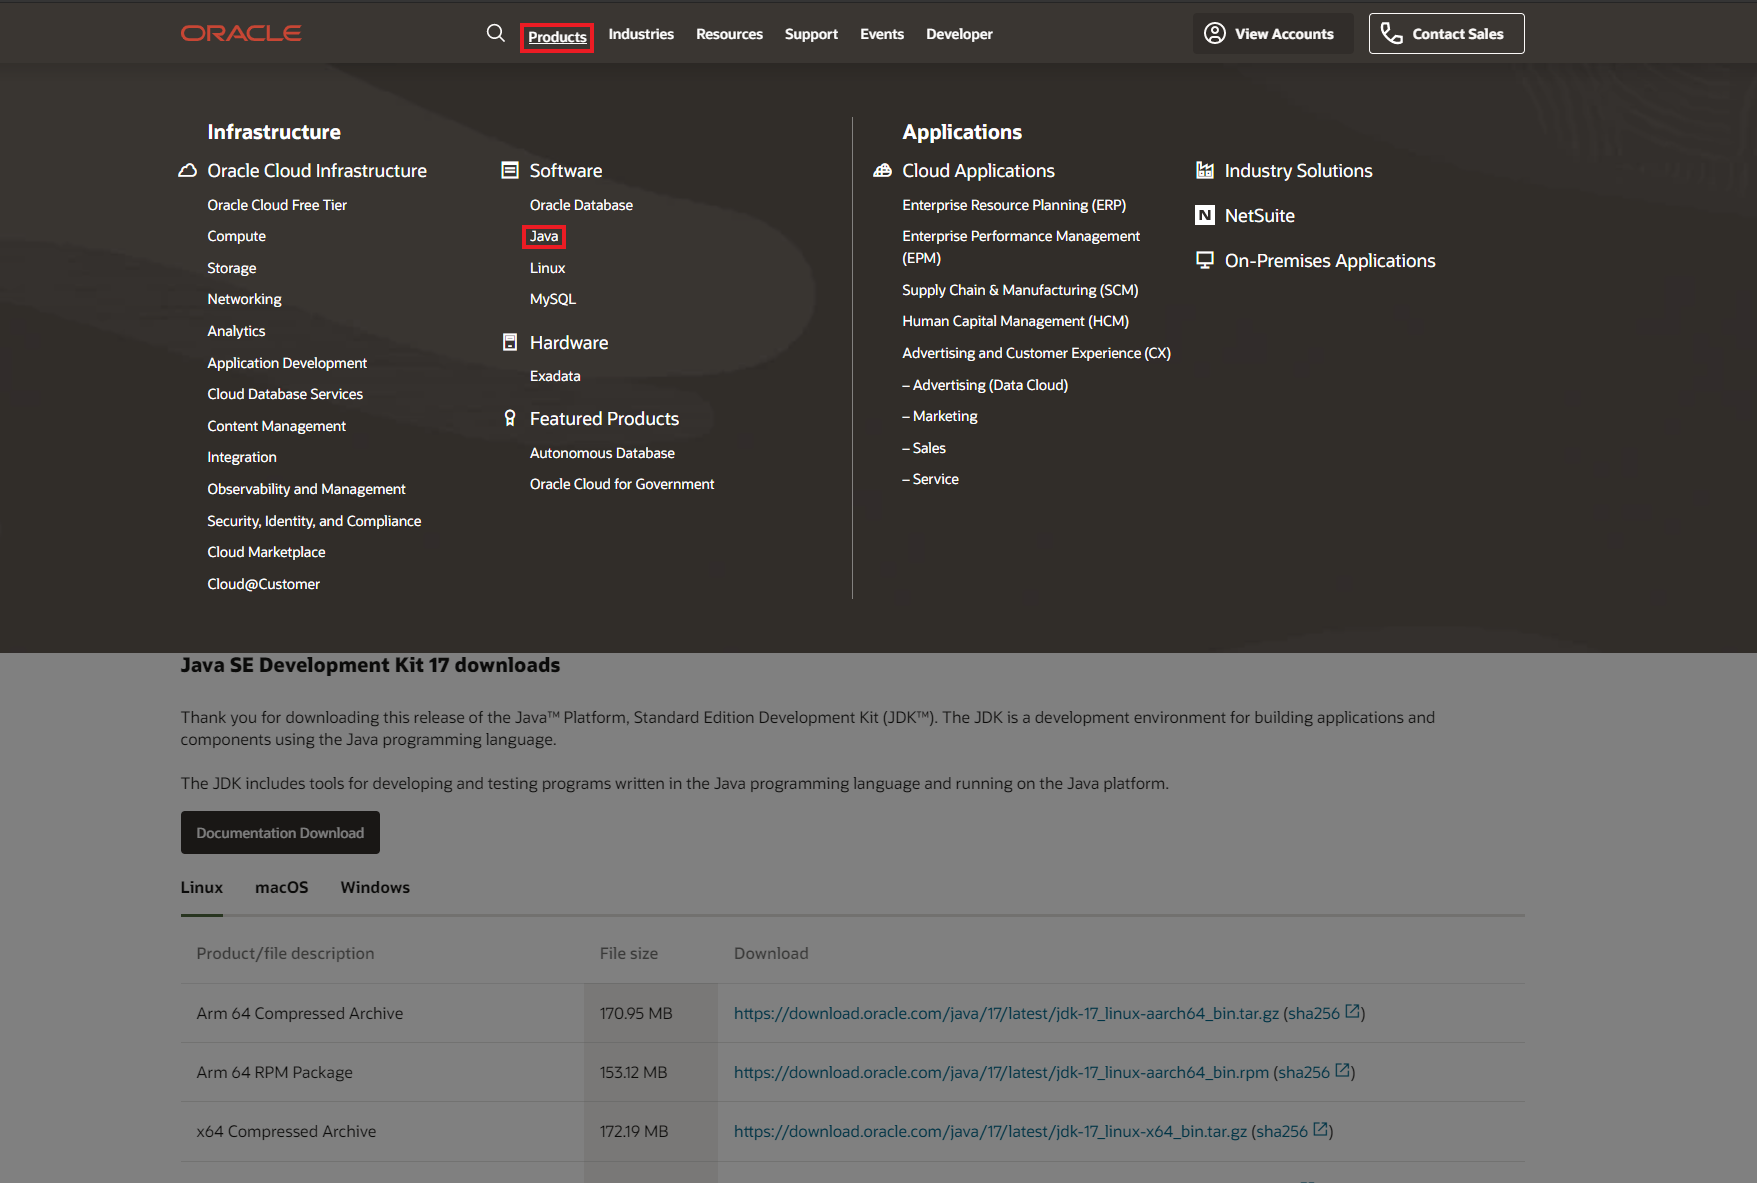This screenshot has height=1183, width=1757.
Task: Open Application Development link
Action: coord(287,363)
